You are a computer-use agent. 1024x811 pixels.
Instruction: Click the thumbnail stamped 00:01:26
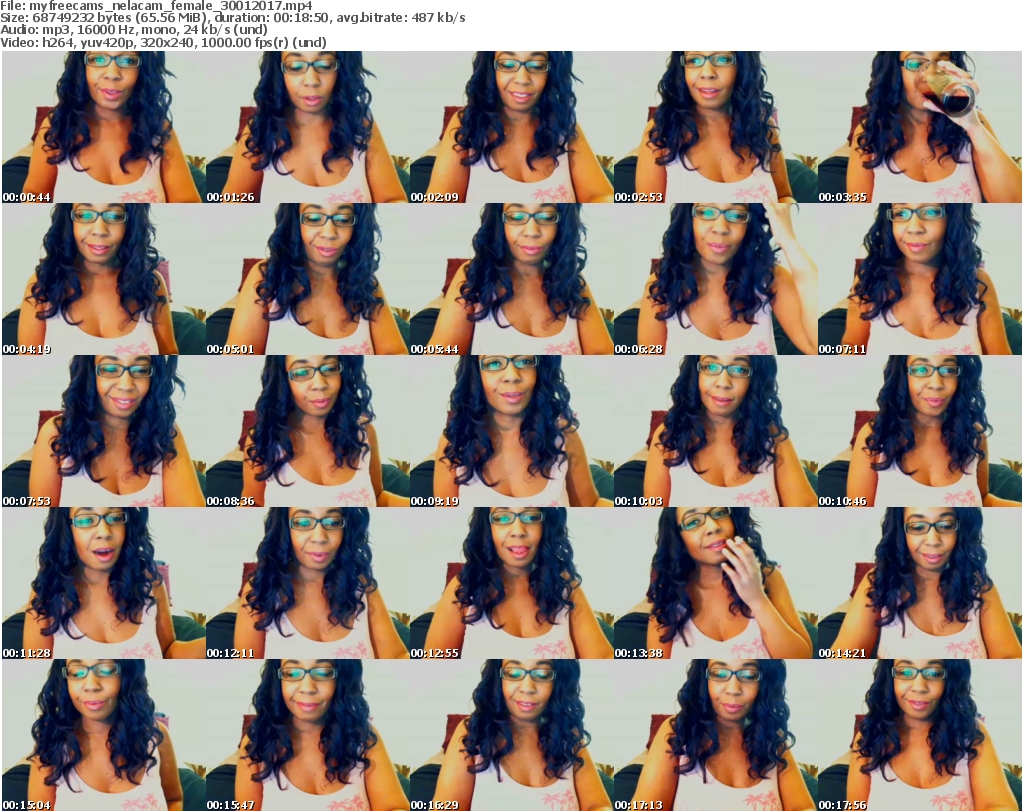tap(308, 127)
